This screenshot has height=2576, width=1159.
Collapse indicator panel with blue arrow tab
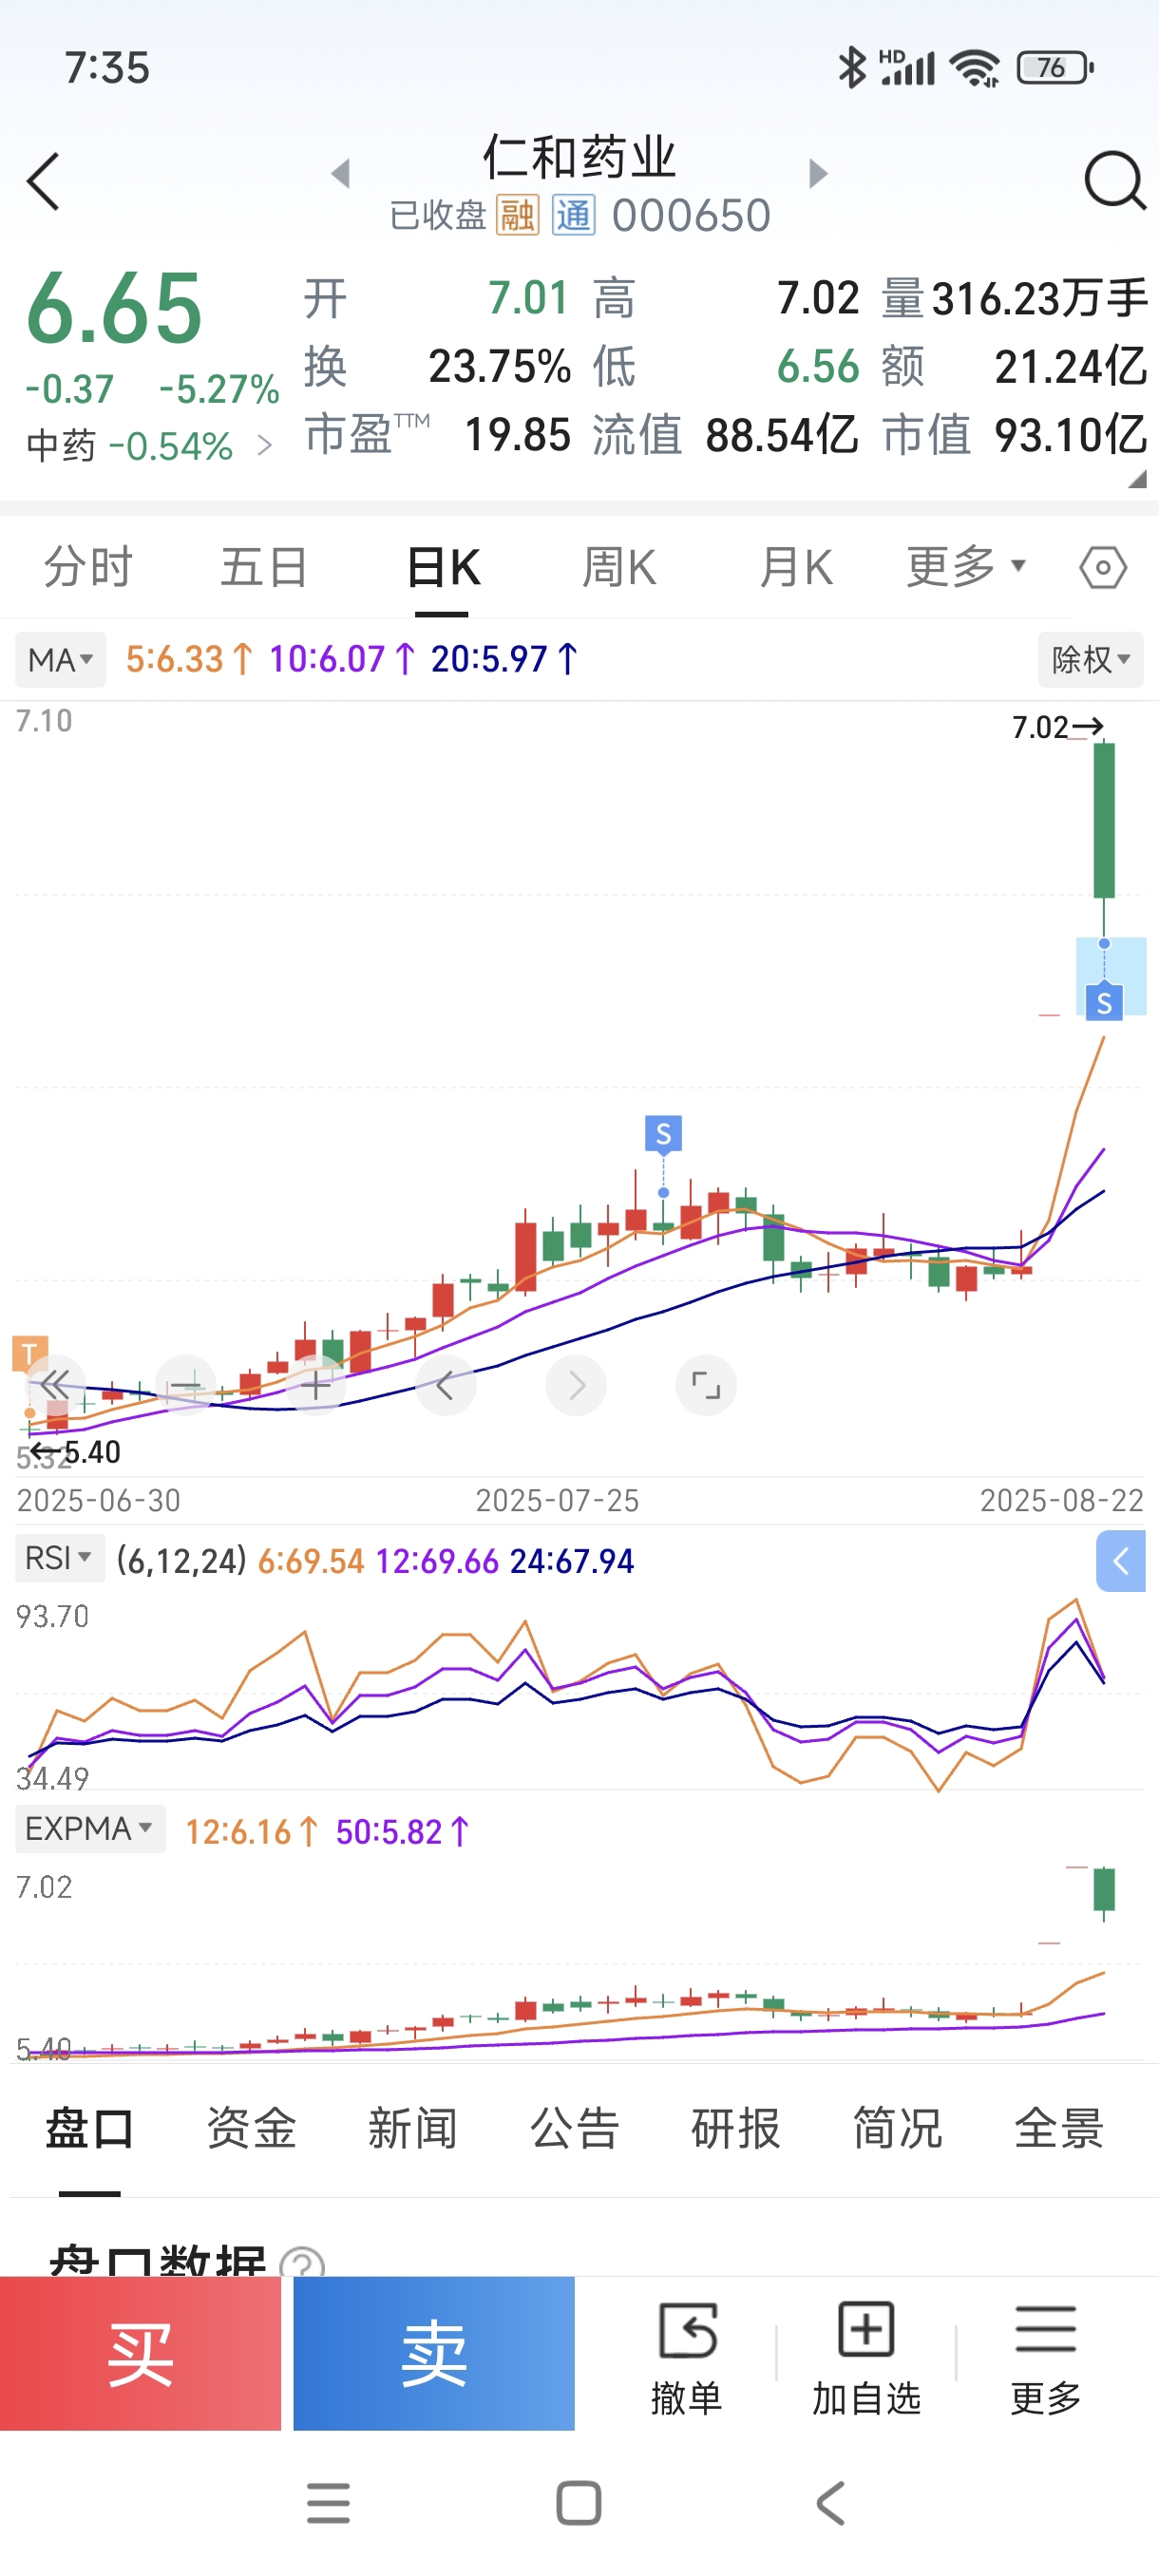point(1121,1561)
